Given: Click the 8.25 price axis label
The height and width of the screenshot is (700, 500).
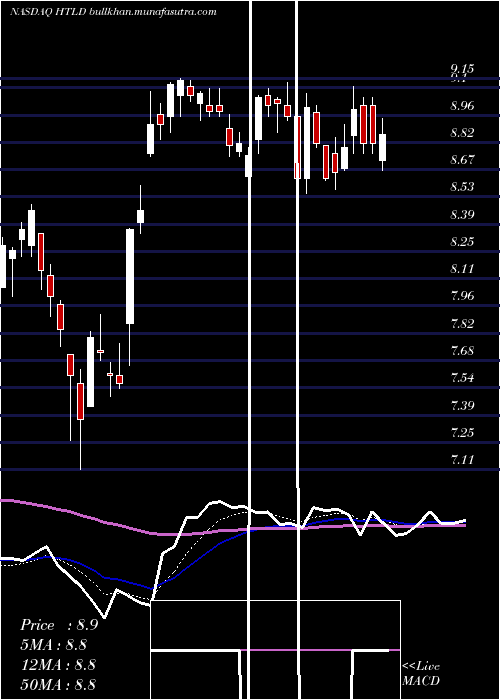Looking at the screenshot, I should pos(462,242).
